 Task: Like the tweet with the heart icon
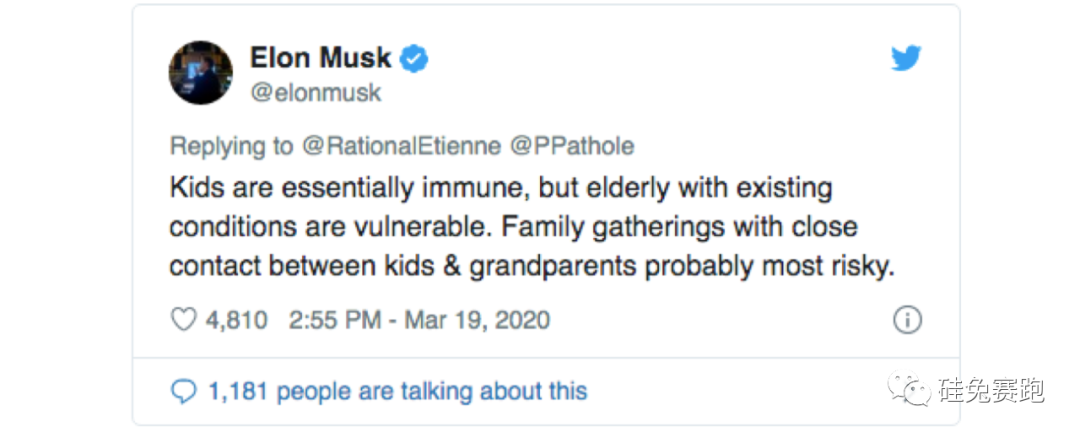coord(183,320)
